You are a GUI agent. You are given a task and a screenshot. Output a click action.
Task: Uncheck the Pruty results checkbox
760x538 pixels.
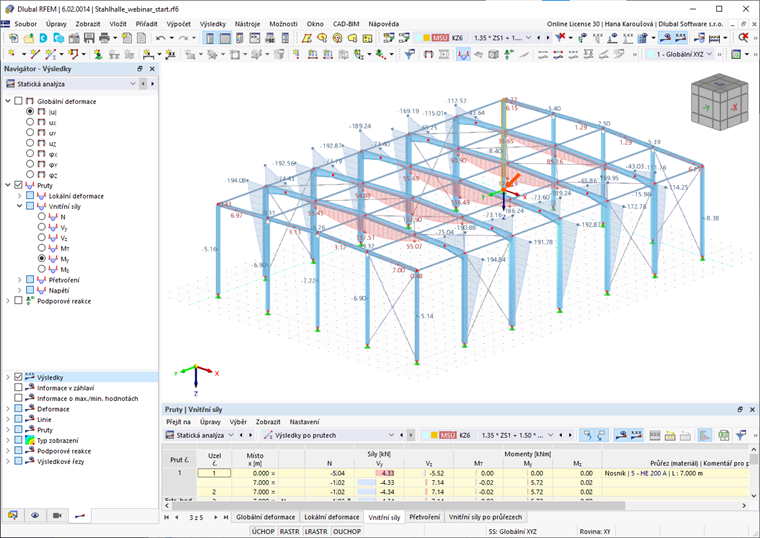coord(18,185)
